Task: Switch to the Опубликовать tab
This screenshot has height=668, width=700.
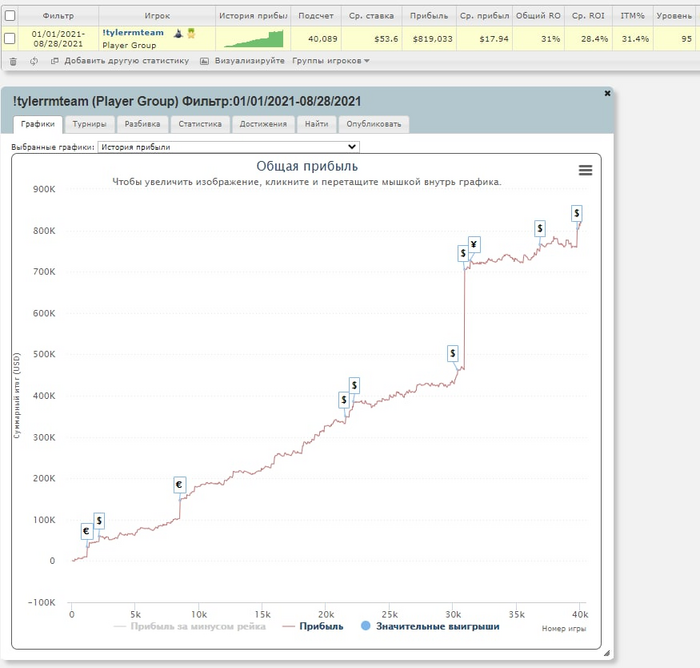Action: (x=374, y=124)
